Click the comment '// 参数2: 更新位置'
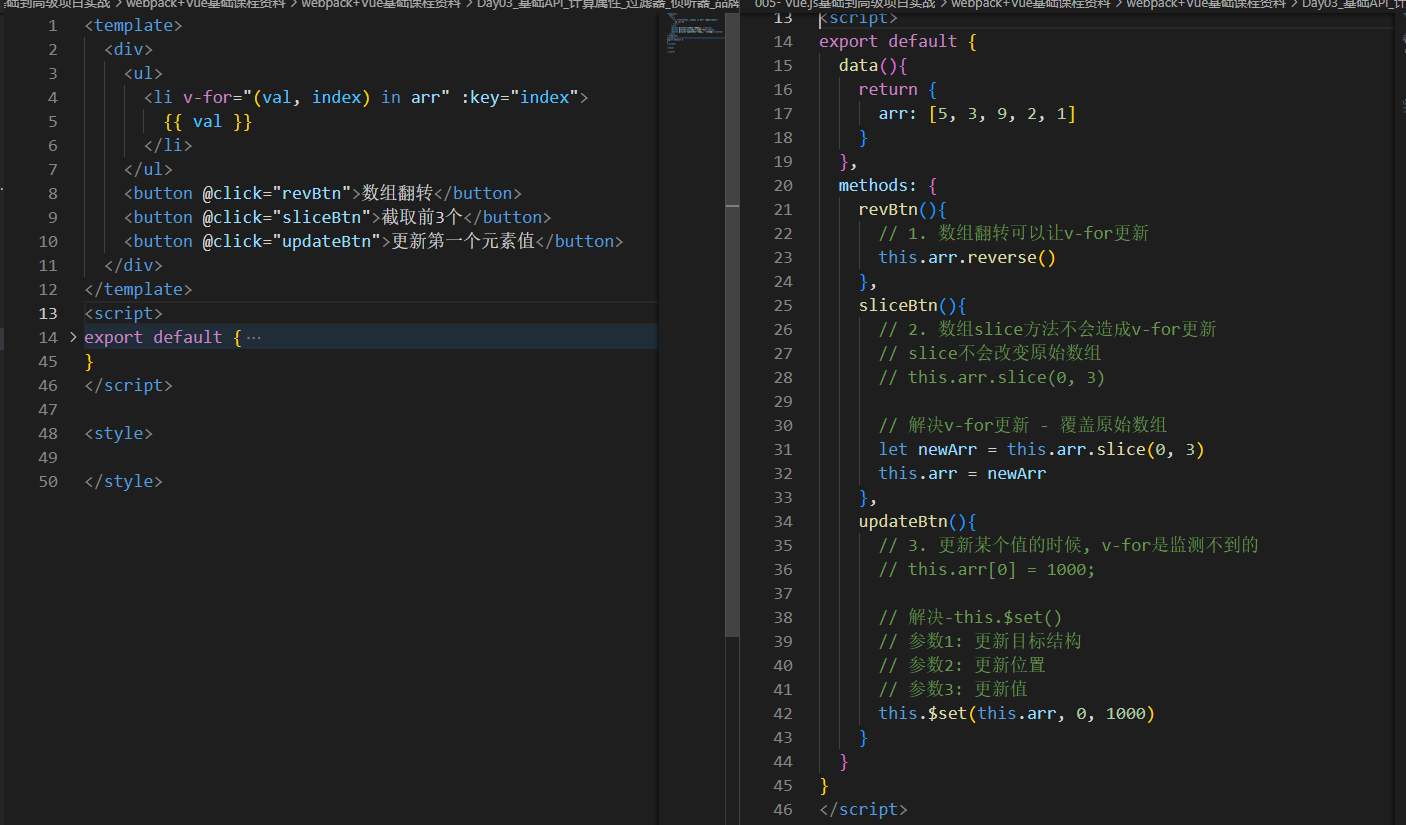 click(962, 665)
